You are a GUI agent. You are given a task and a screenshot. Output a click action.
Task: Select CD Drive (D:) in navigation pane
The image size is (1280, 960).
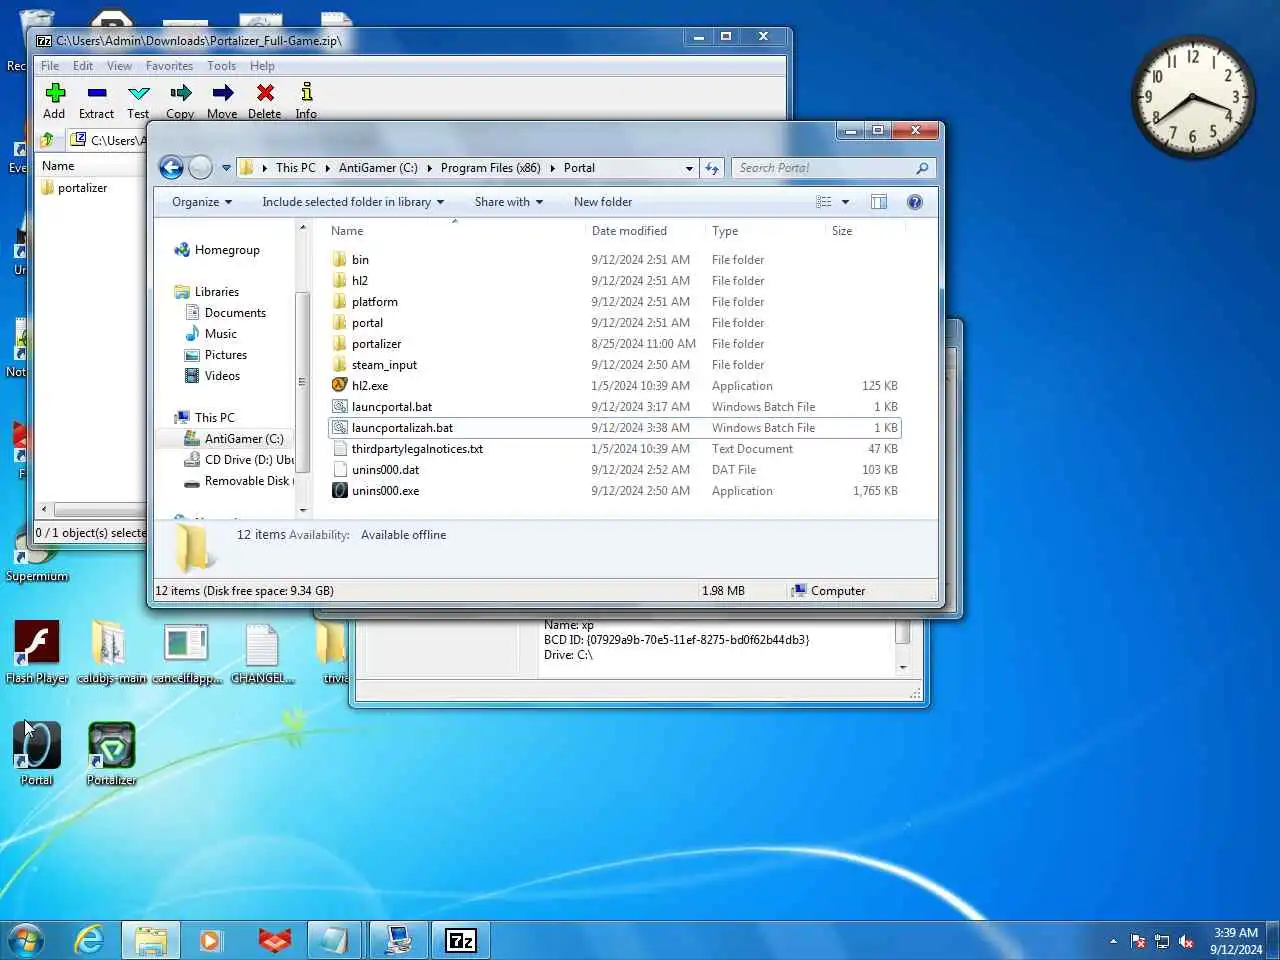tap(239, 460)
